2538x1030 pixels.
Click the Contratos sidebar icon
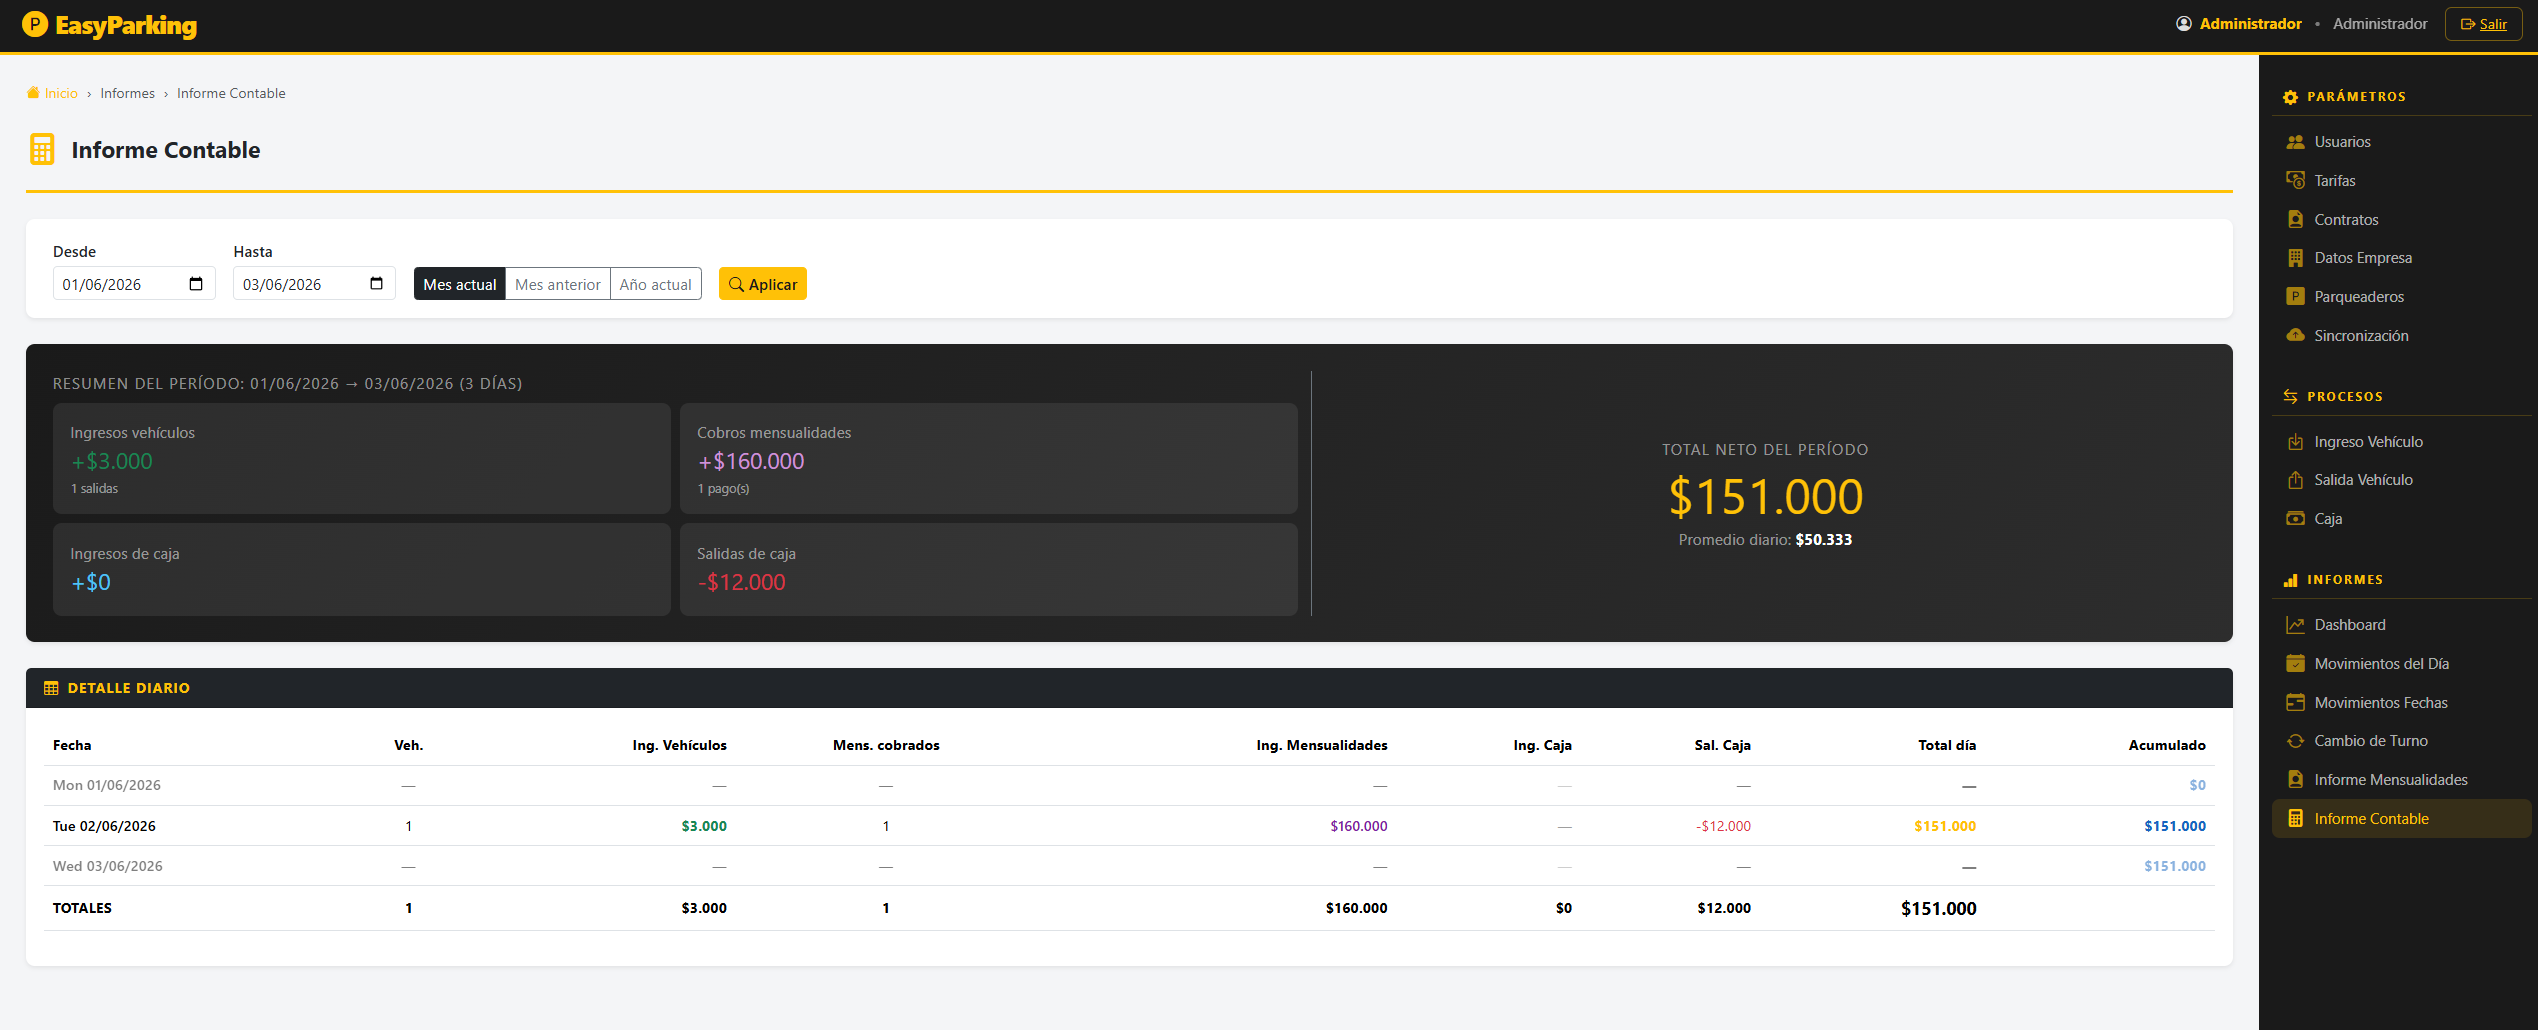(2296, 220)
